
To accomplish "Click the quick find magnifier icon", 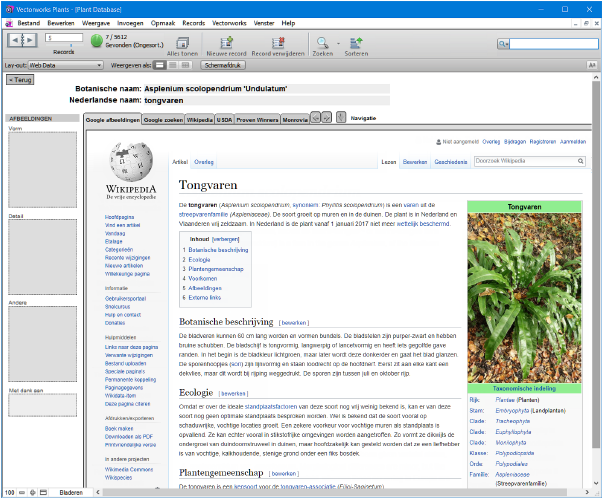I will [503, 44].
